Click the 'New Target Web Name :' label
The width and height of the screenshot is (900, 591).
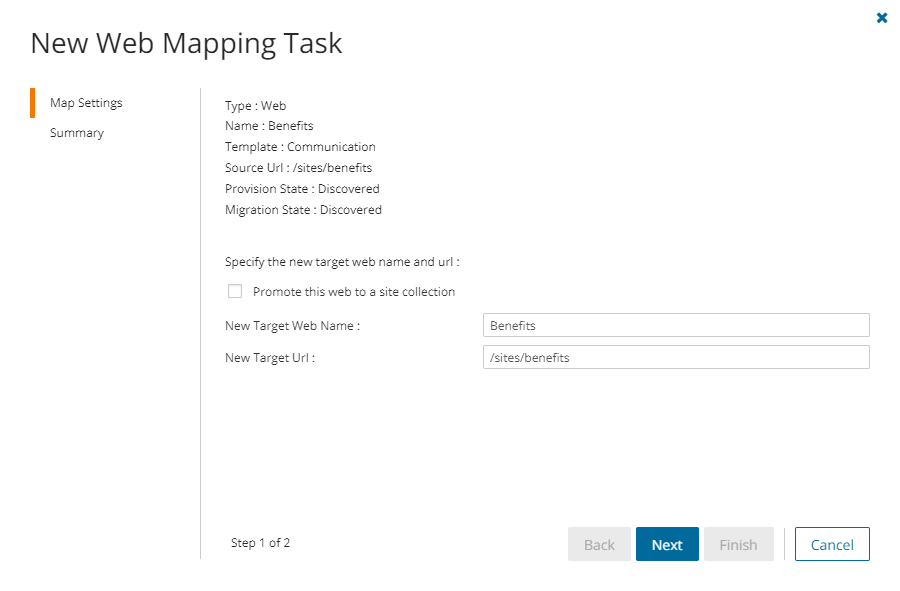point(292,326)
